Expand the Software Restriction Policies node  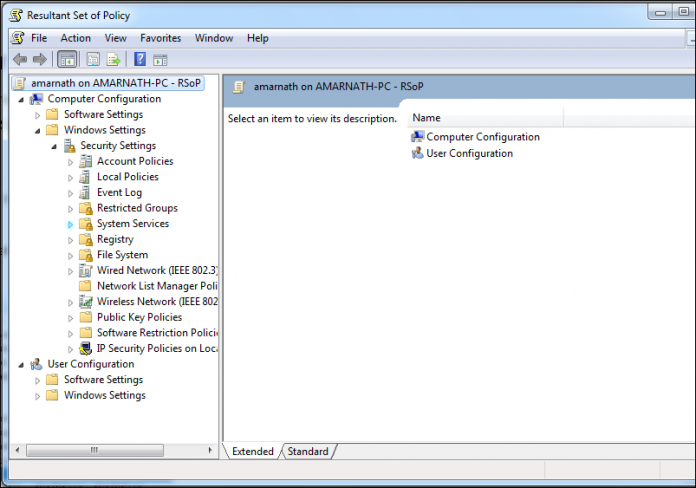(70, 333)
